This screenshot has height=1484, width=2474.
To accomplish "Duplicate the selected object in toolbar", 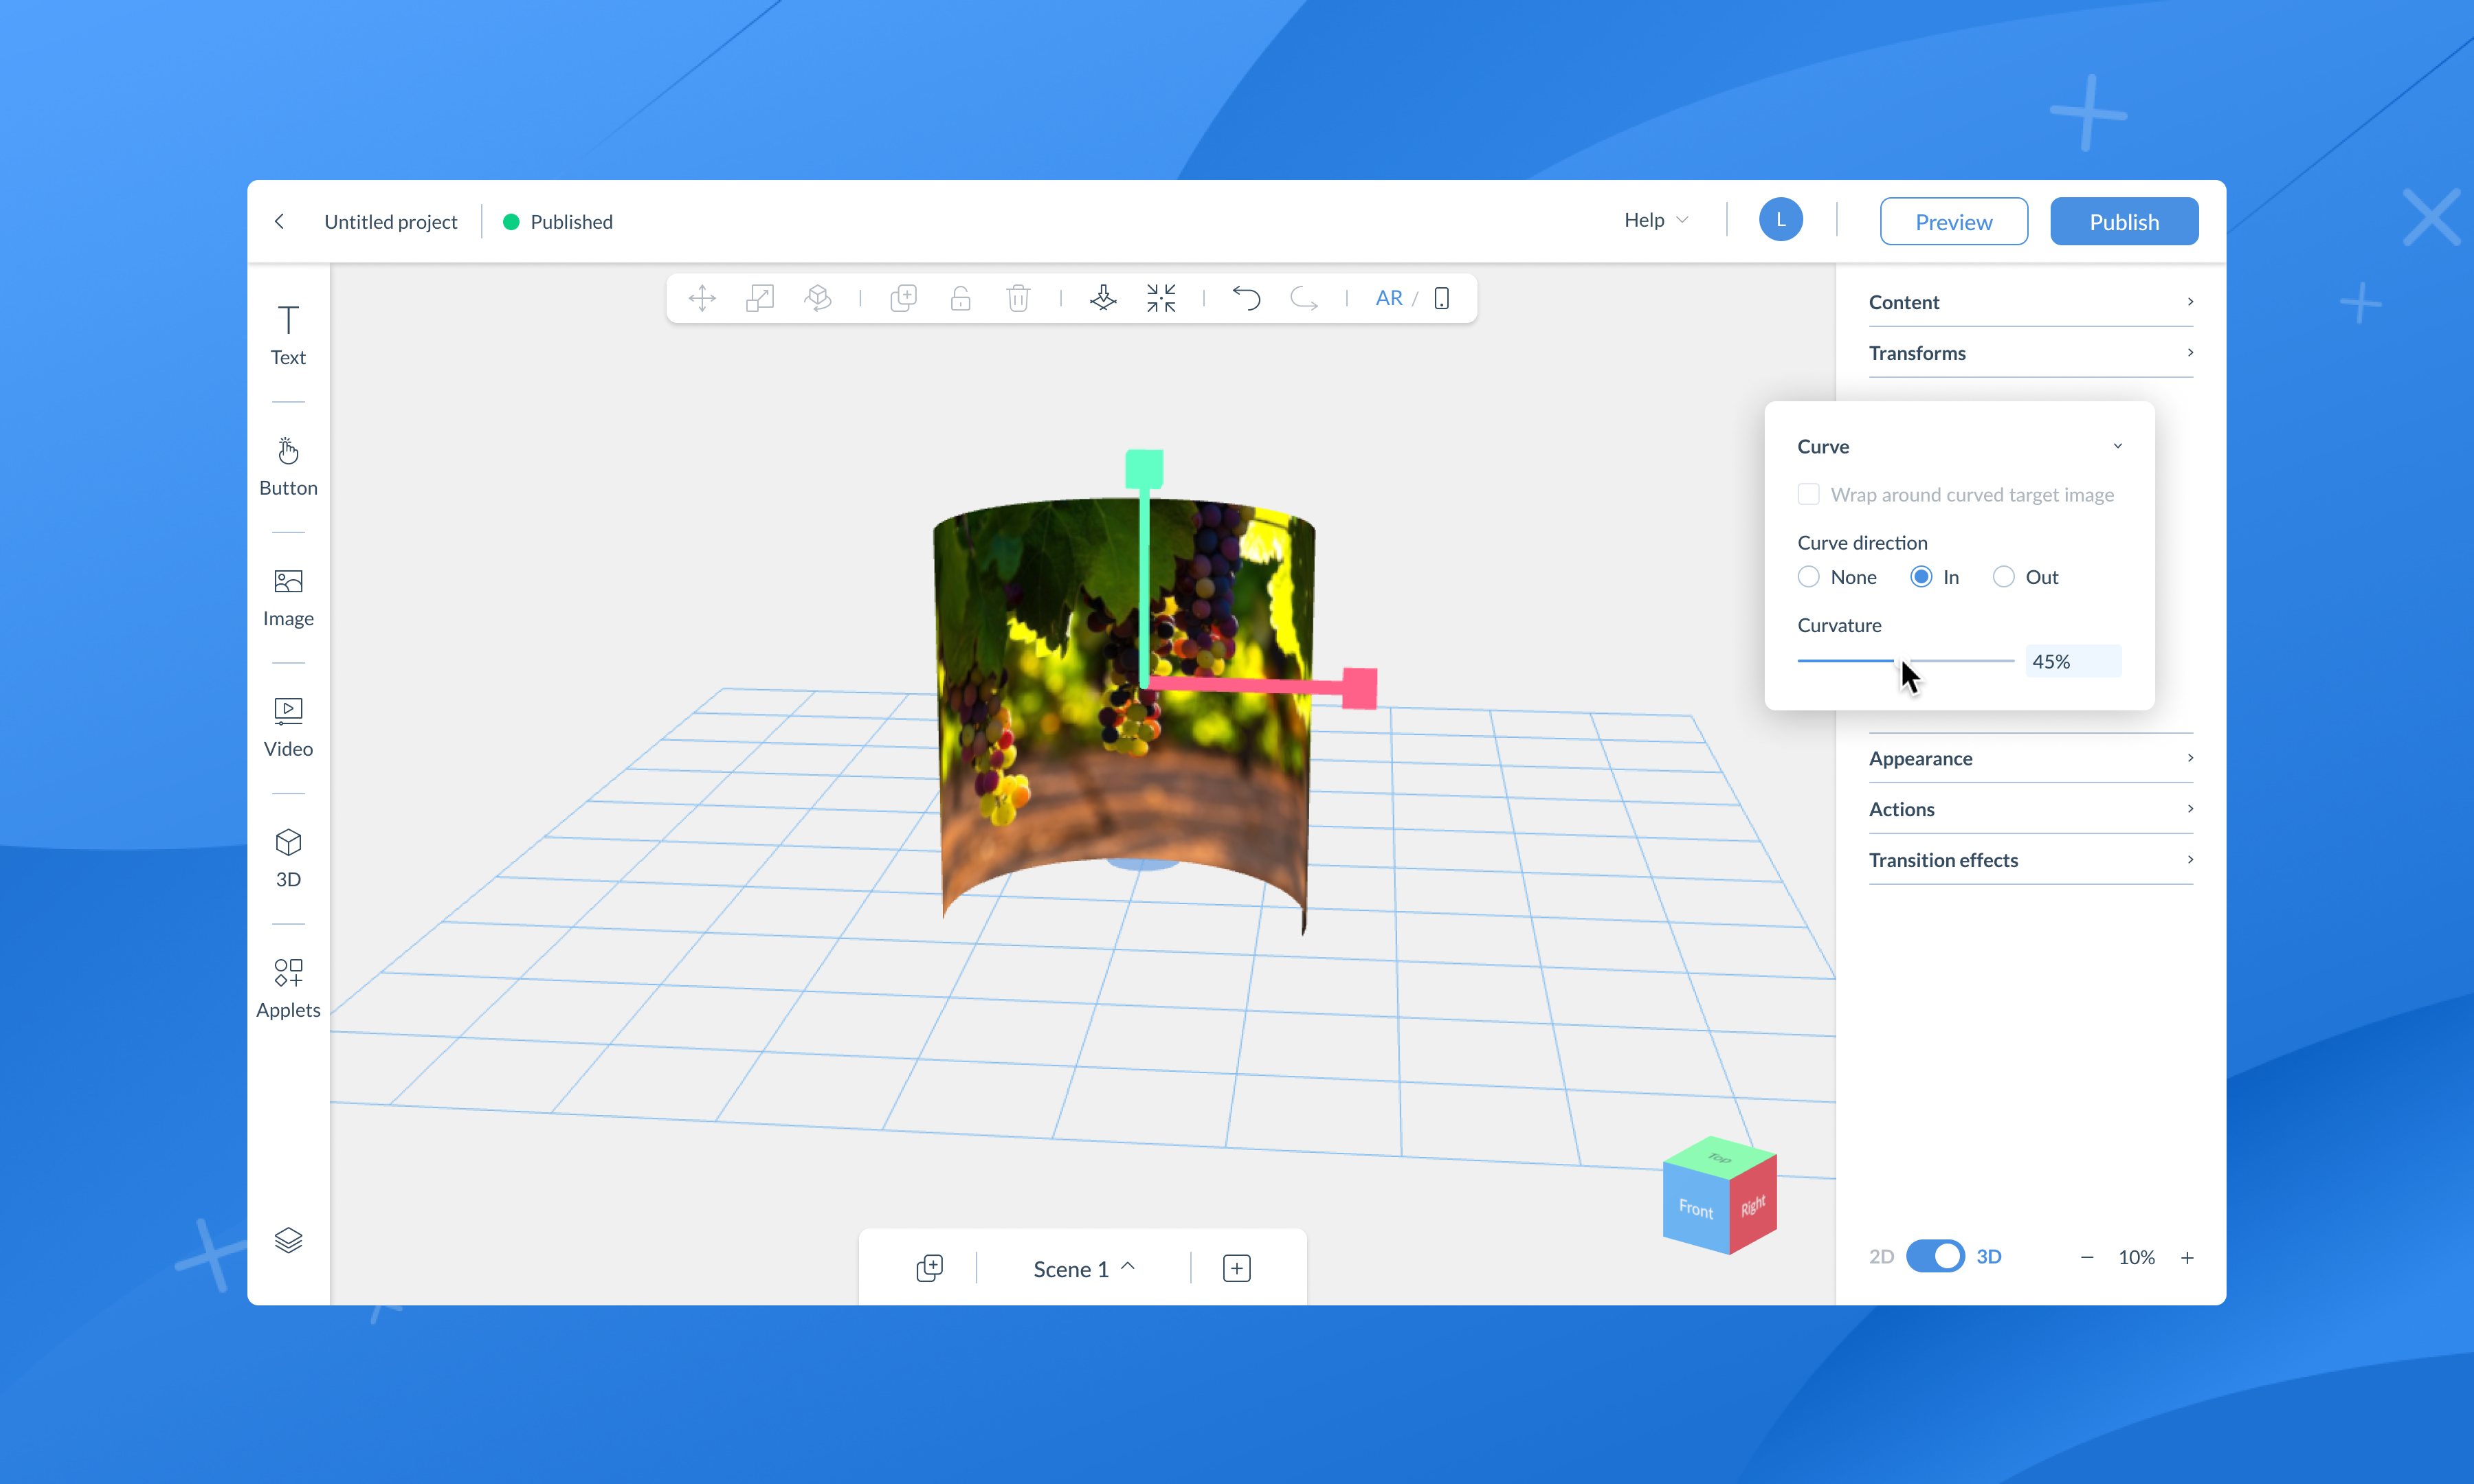I will (903, 298).
